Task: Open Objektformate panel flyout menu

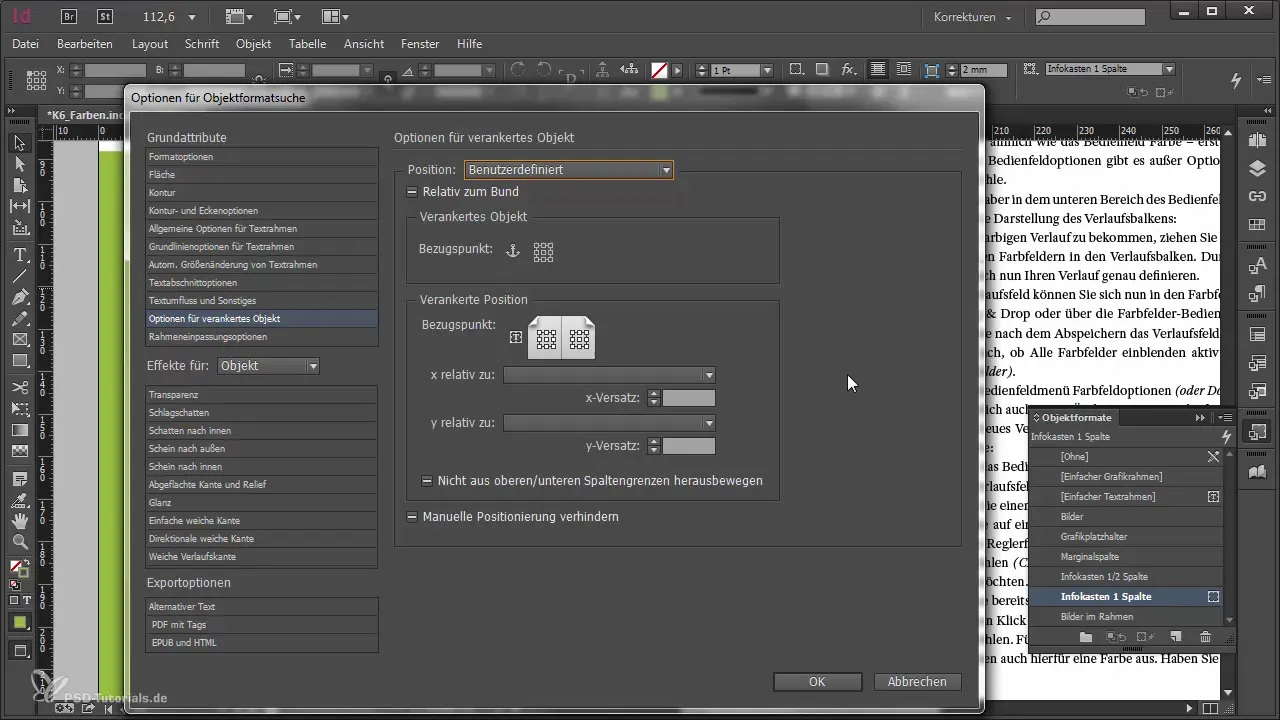Action: (1225, 418)
